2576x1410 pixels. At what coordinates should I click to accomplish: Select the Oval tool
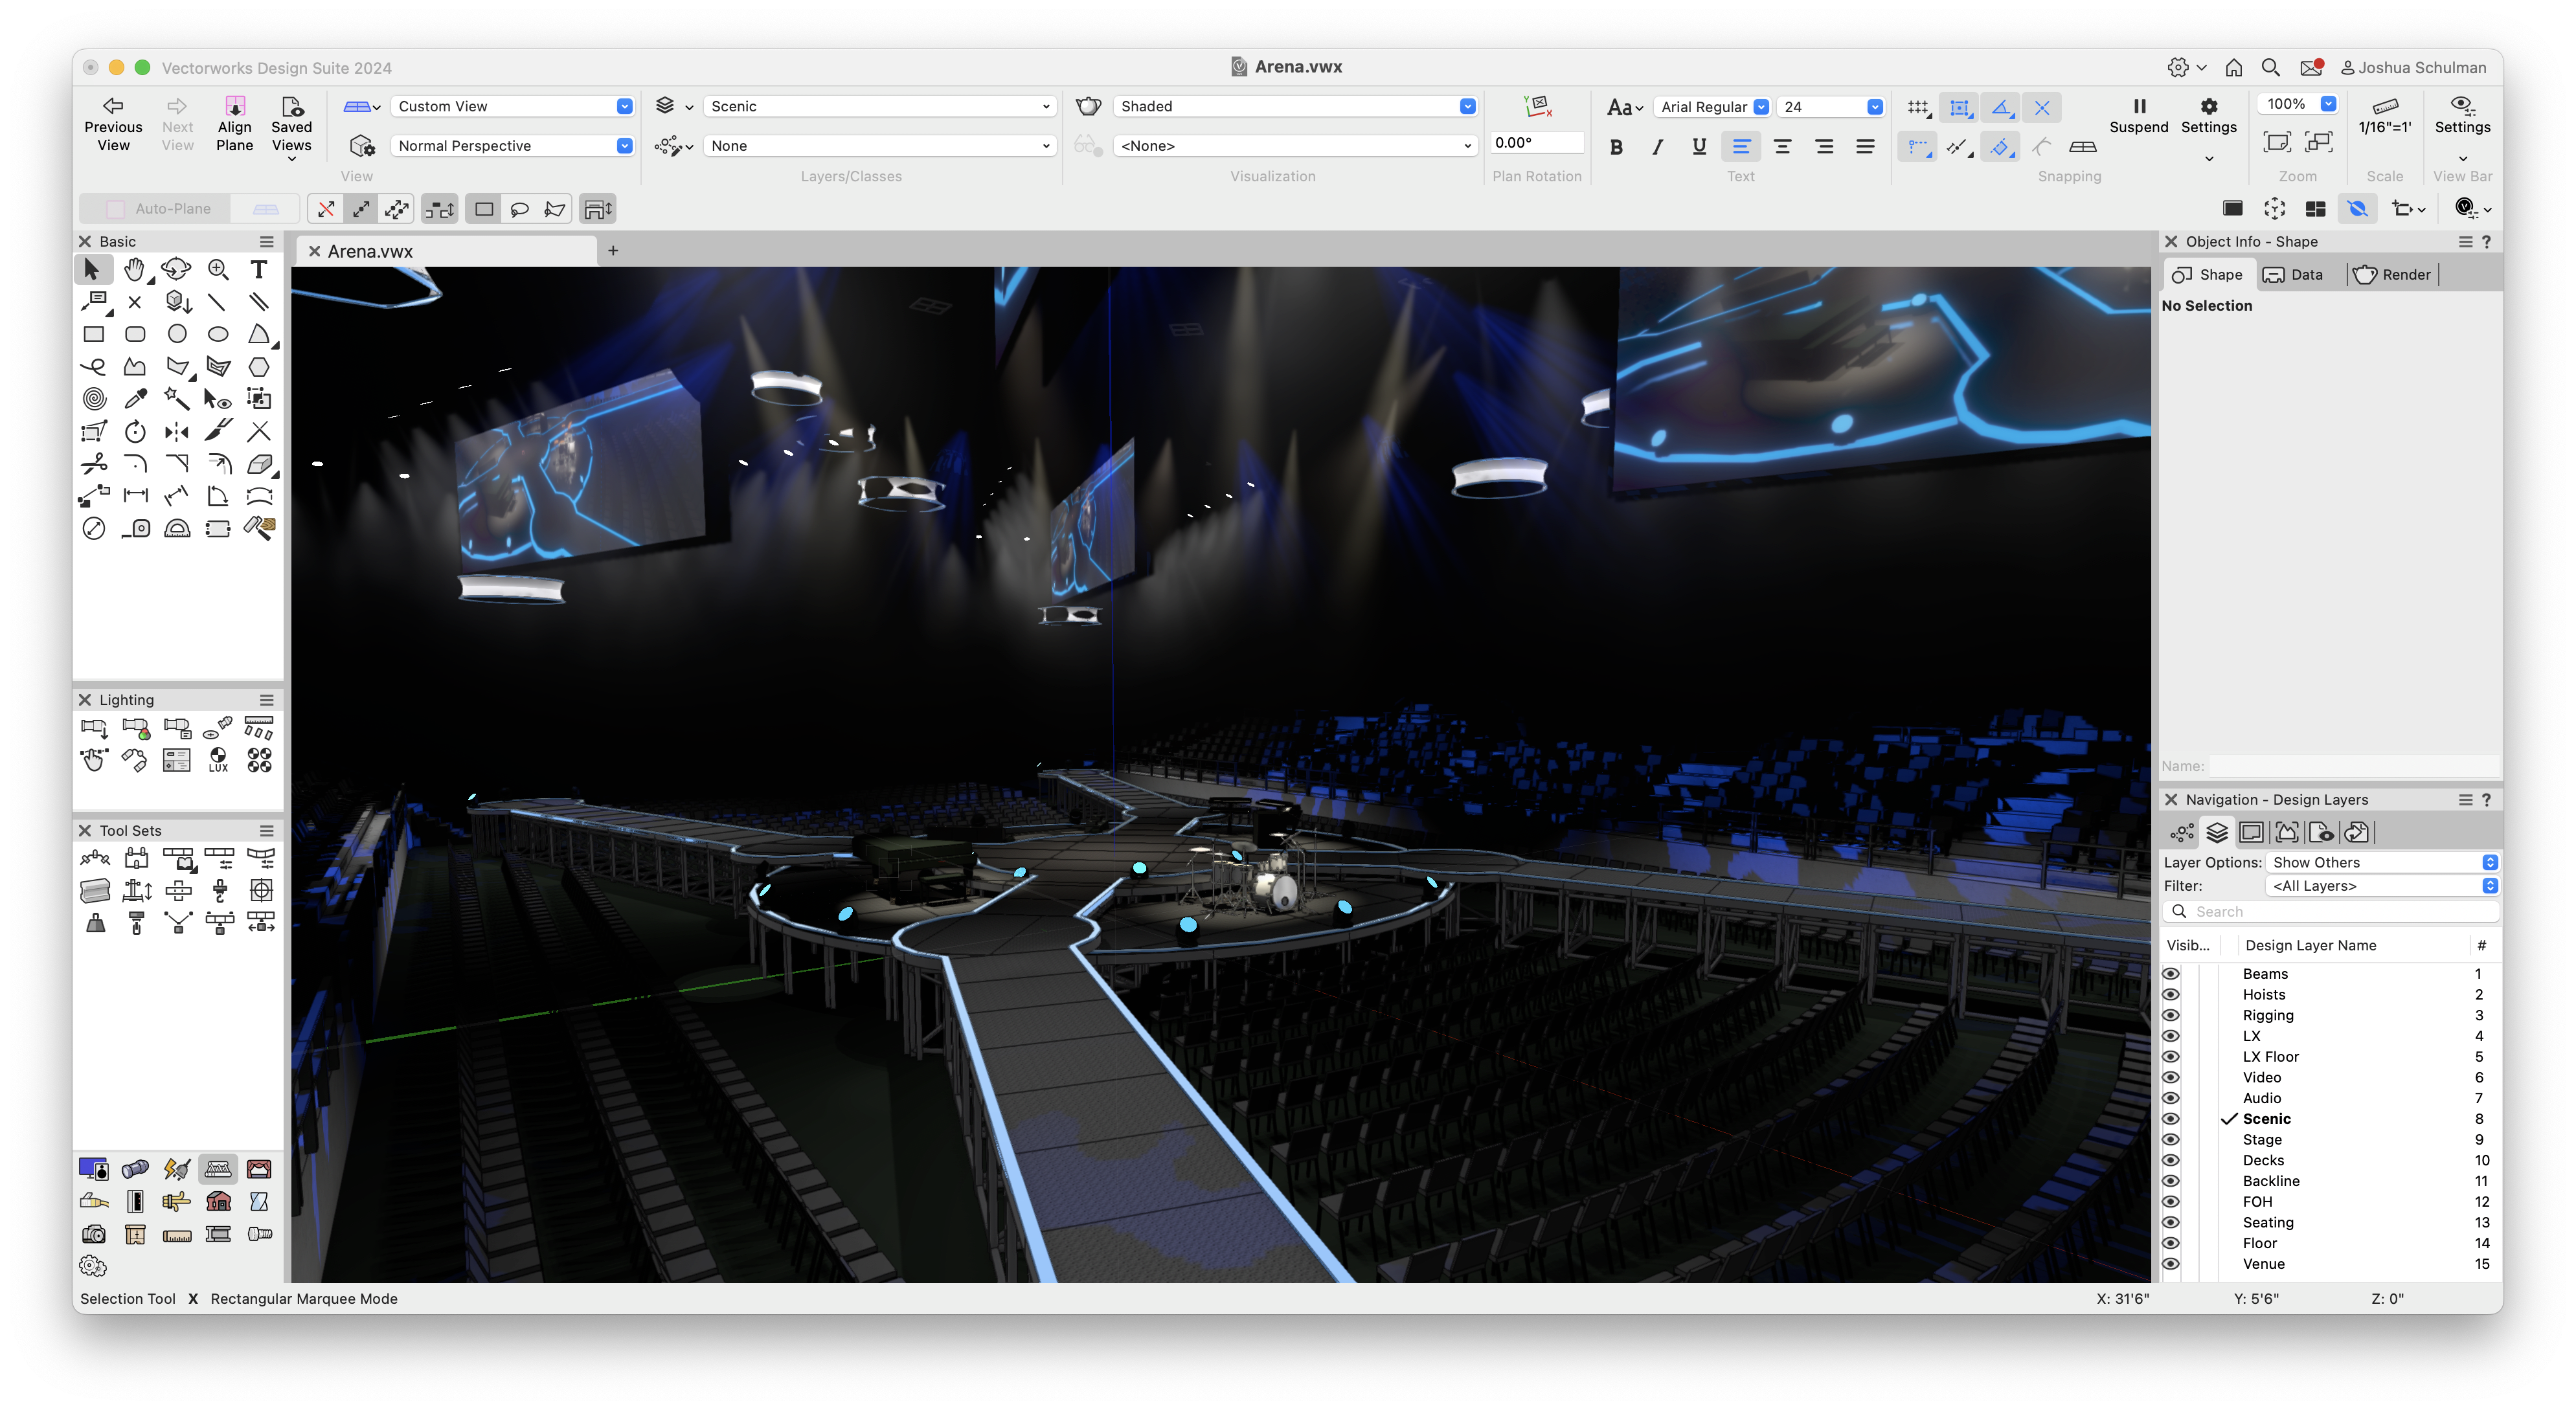pos(218,334)
